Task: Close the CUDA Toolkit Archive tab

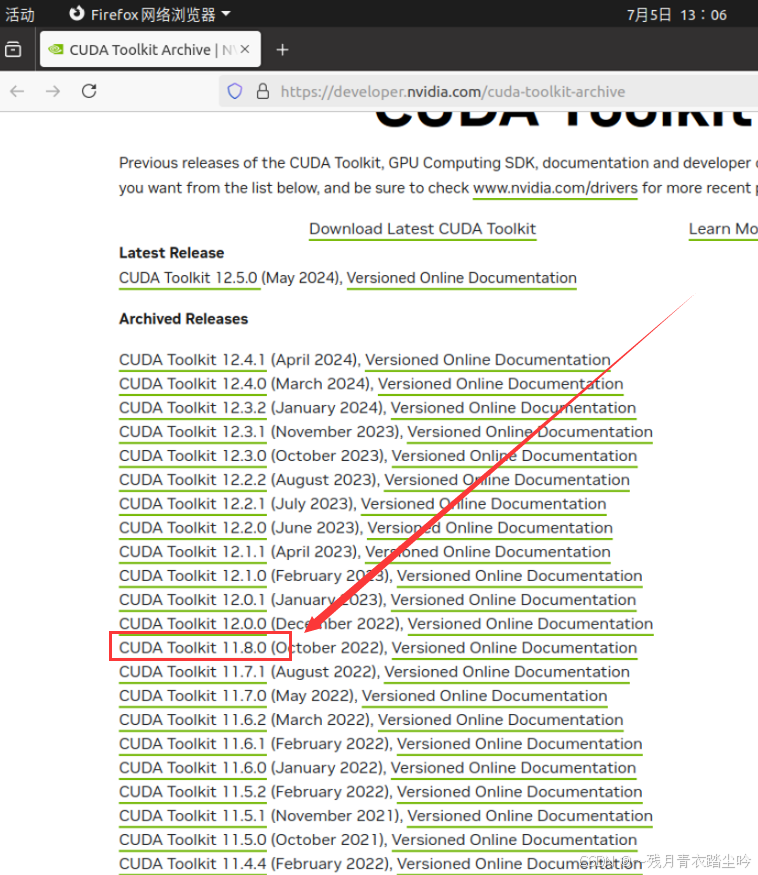Action: [246, 49]
